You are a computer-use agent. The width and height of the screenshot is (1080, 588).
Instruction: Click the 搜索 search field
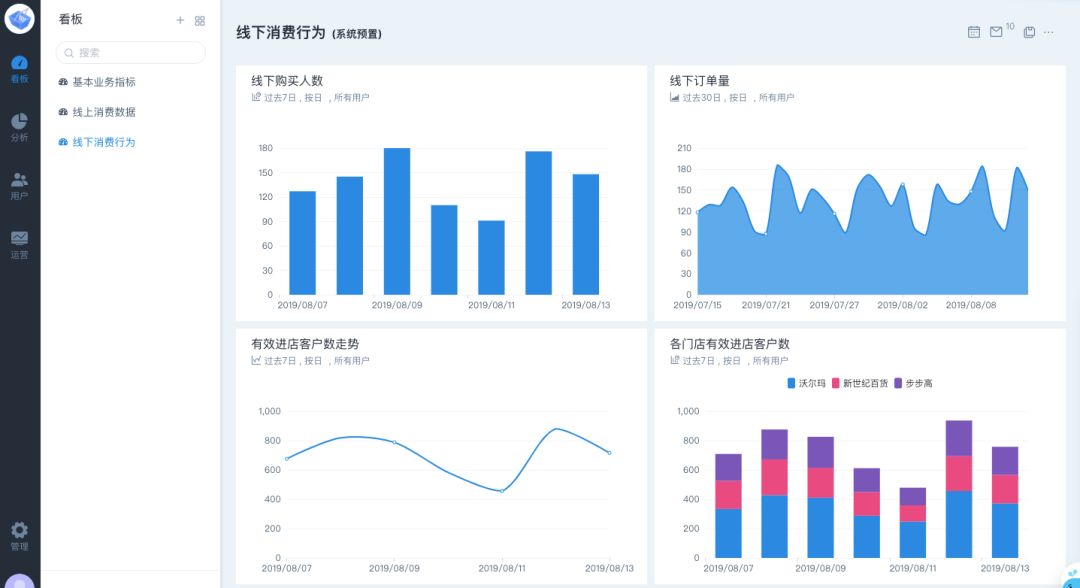pos(130,52)
